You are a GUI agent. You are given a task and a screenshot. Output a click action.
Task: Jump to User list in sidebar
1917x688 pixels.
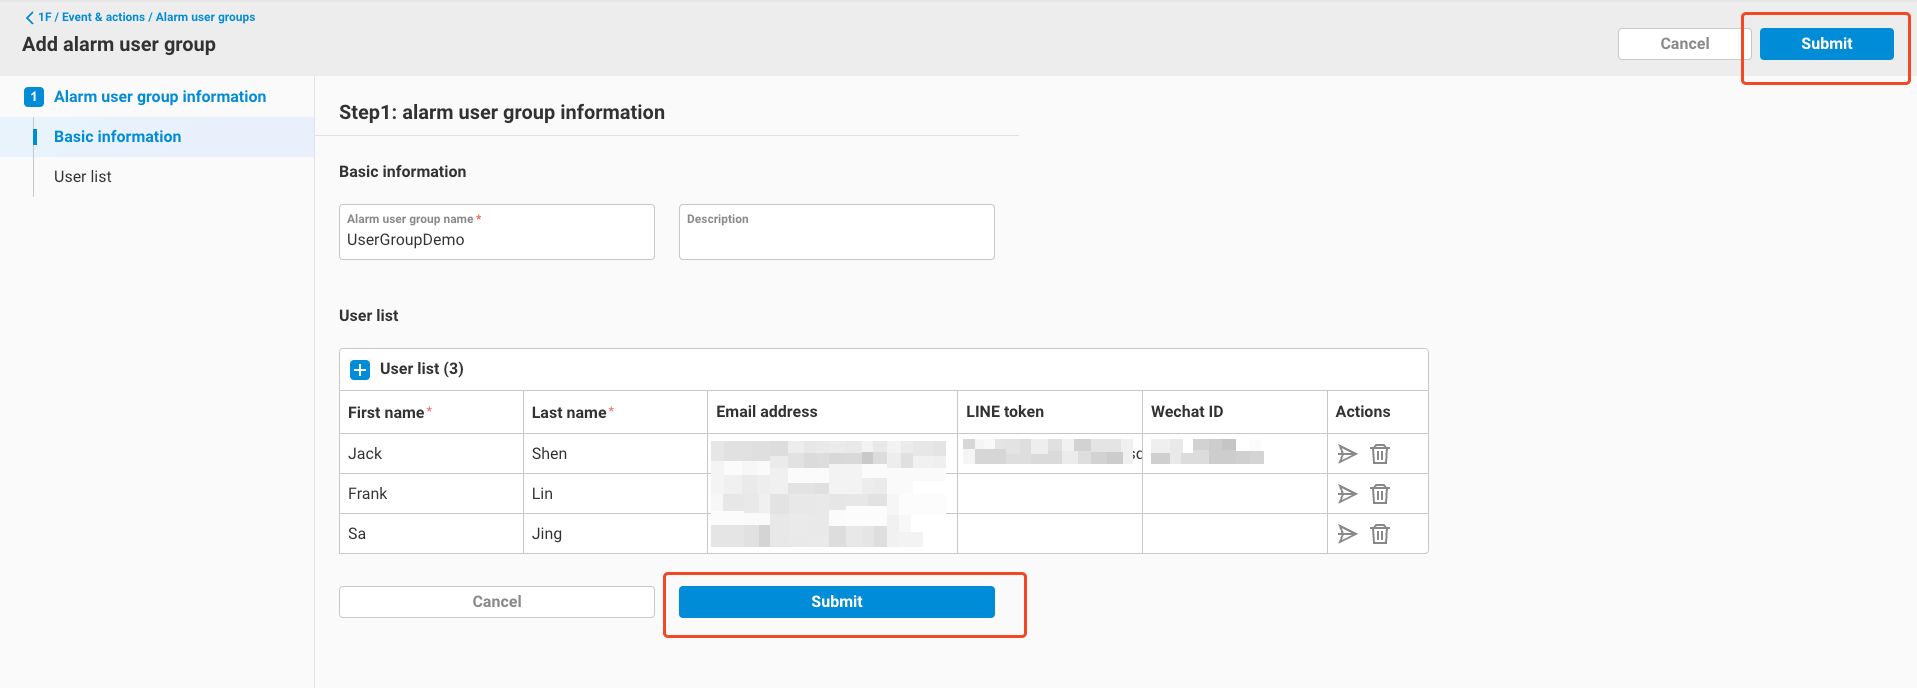83,177
